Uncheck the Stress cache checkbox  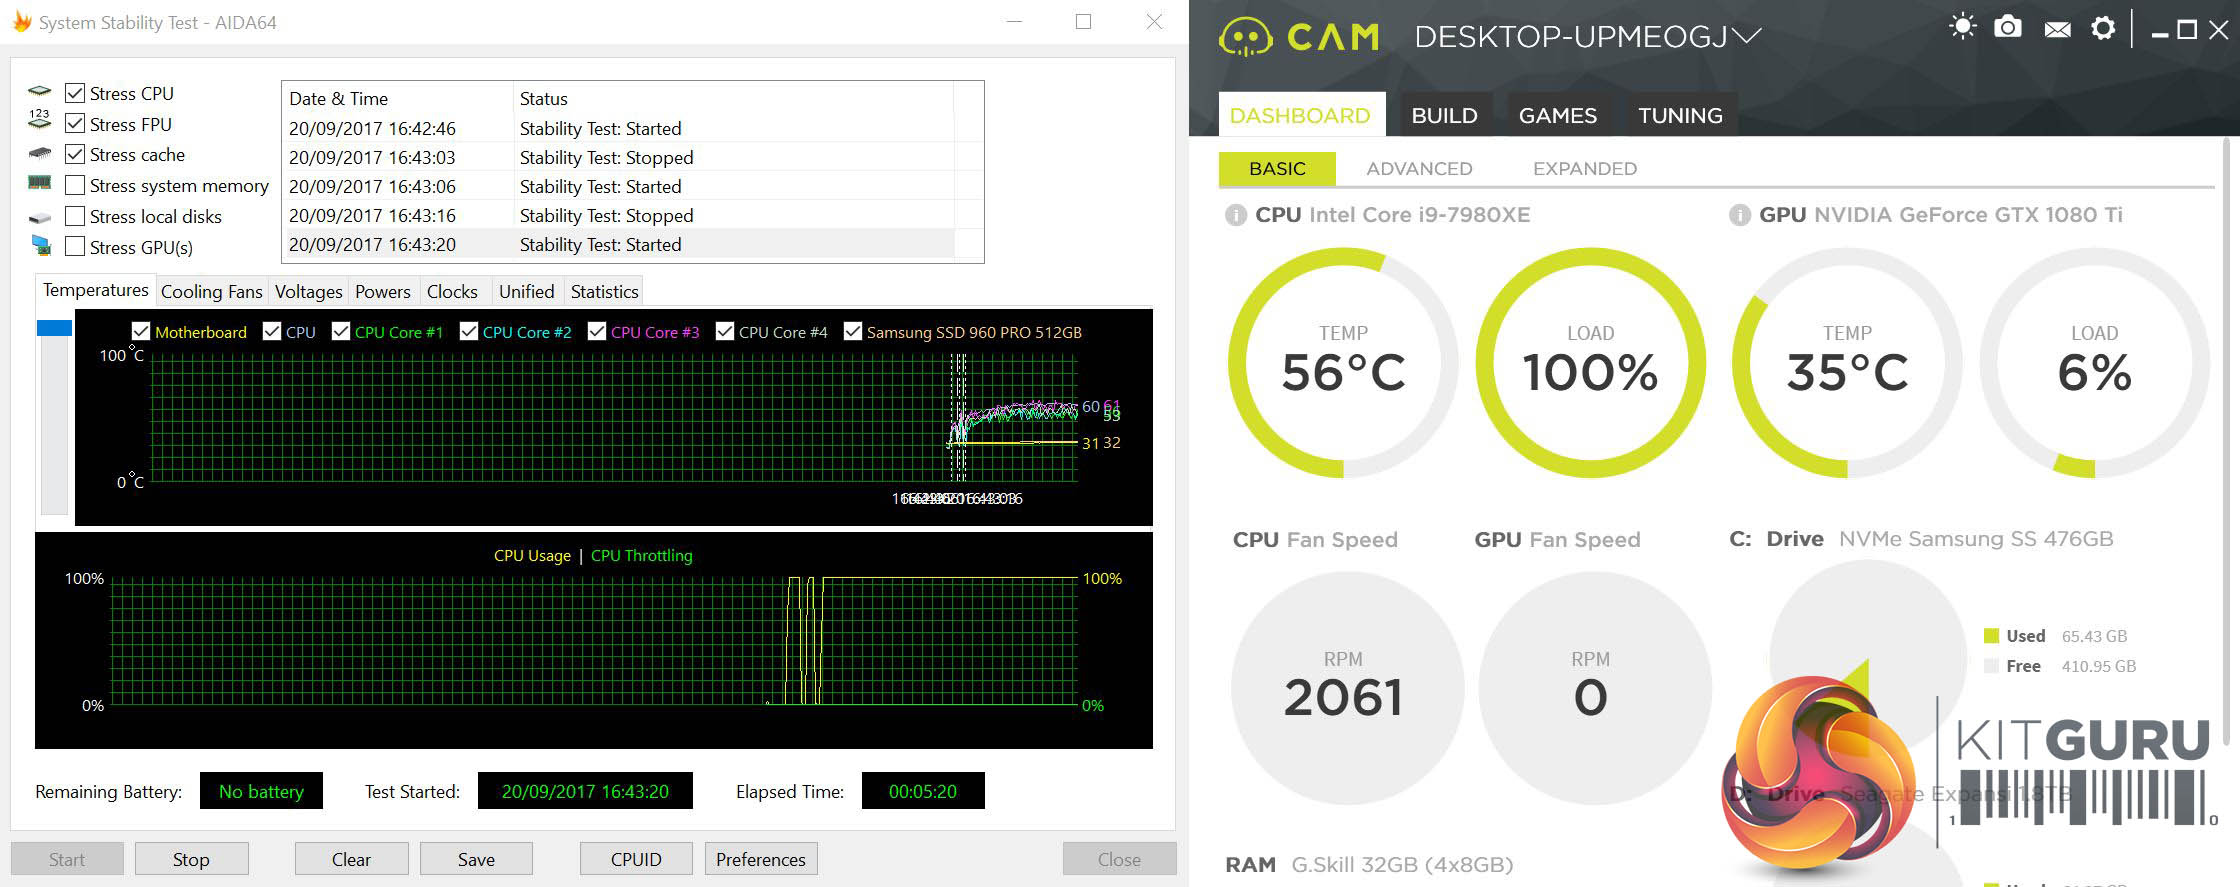click(x=75, y=154)
